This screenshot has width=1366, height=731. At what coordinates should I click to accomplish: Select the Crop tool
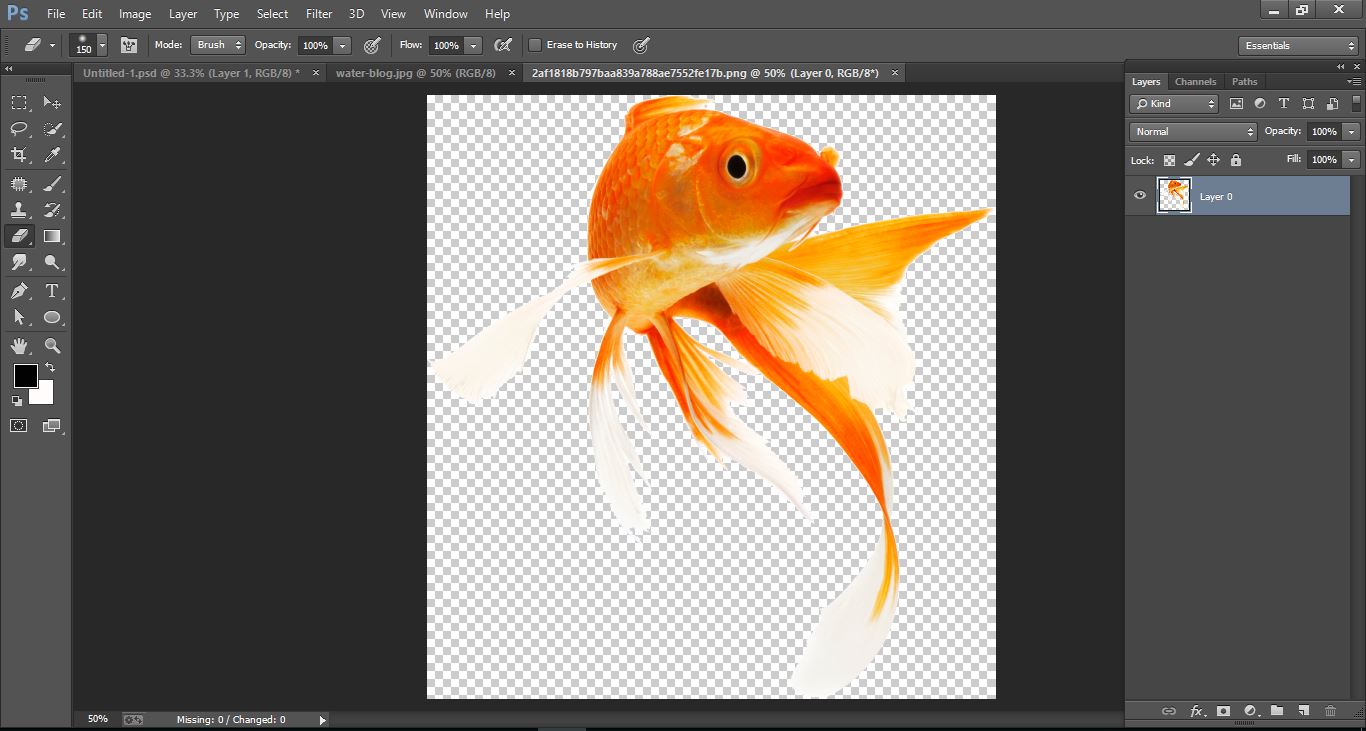[20, 156]
